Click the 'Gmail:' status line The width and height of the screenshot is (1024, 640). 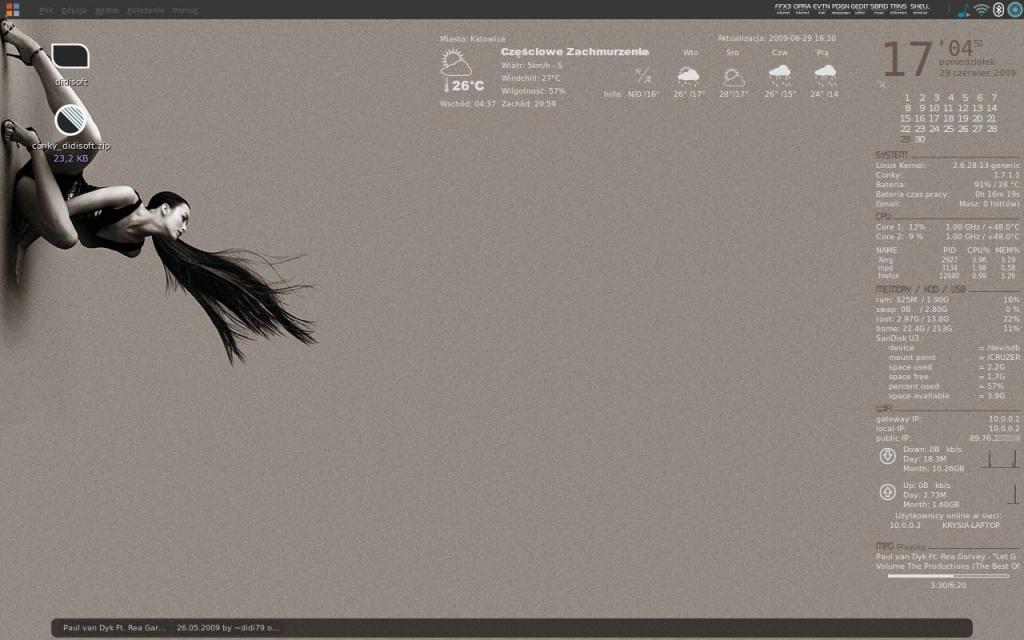948,204
